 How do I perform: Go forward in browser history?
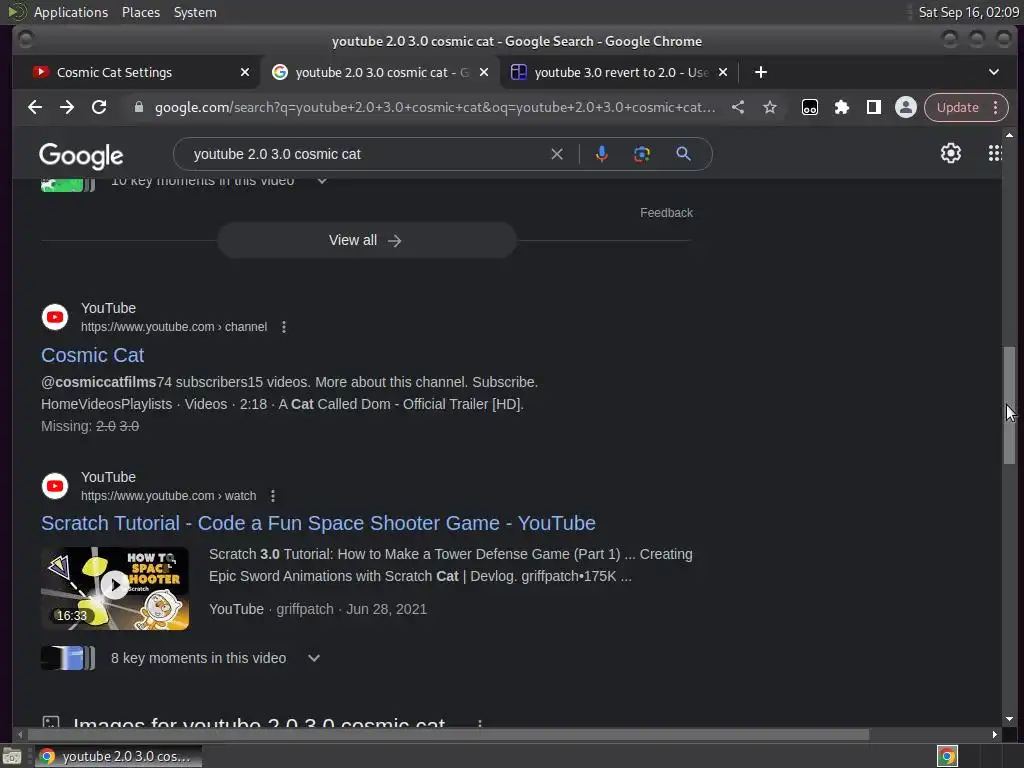(x=67, y=107)
